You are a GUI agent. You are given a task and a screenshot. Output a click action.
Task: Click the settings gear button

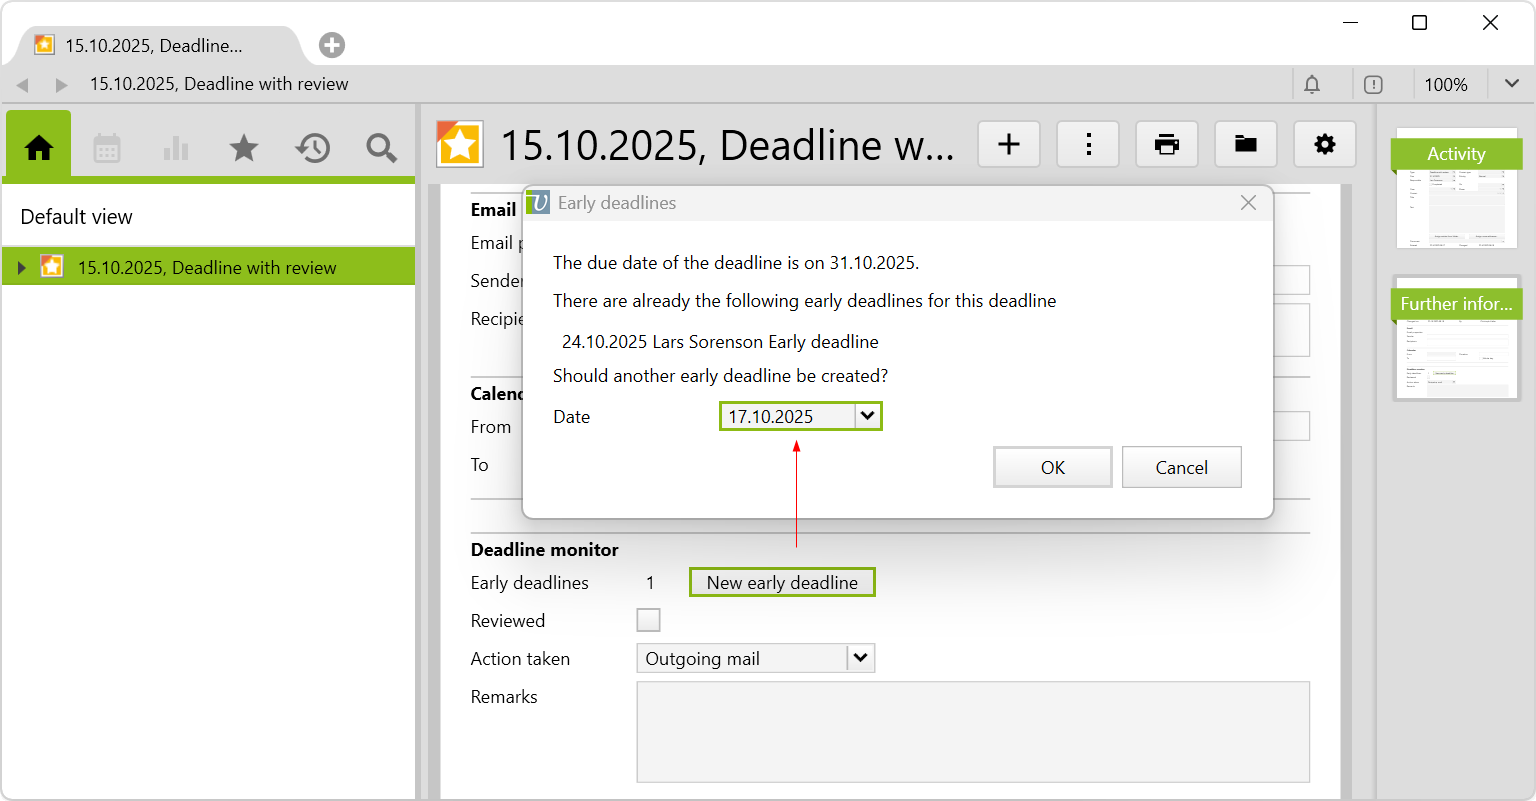[x=1324, y=145]
